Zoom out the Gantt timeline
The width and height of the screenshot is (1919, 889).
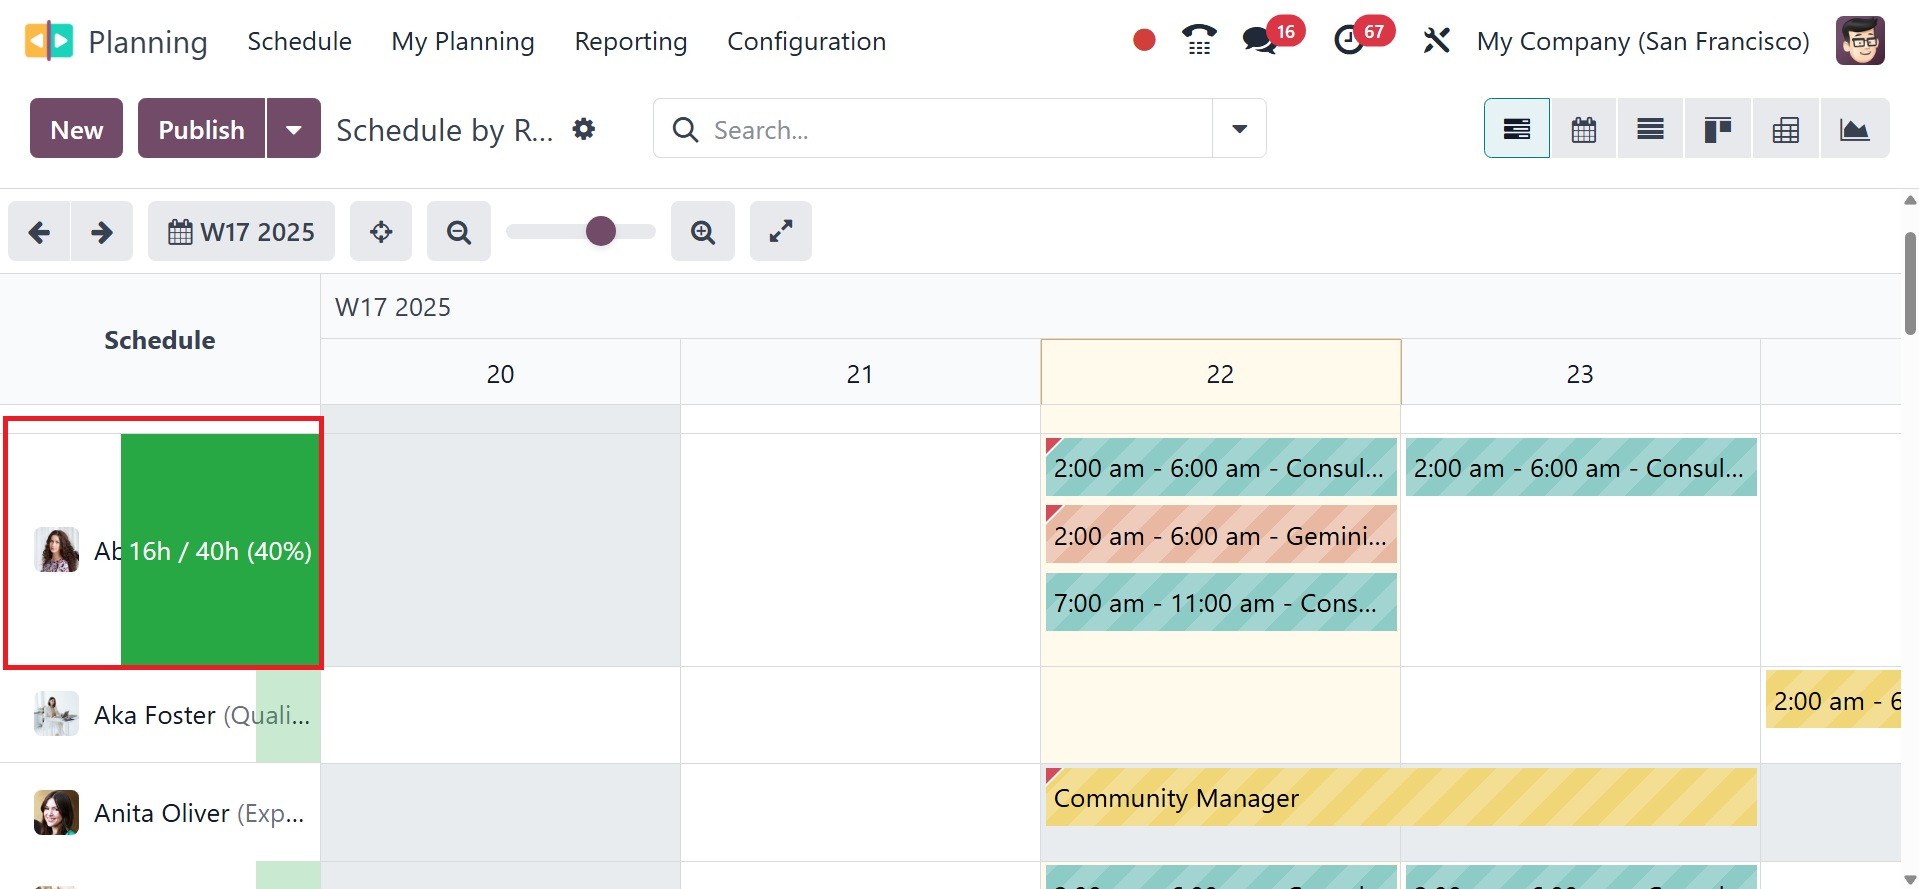459,232
